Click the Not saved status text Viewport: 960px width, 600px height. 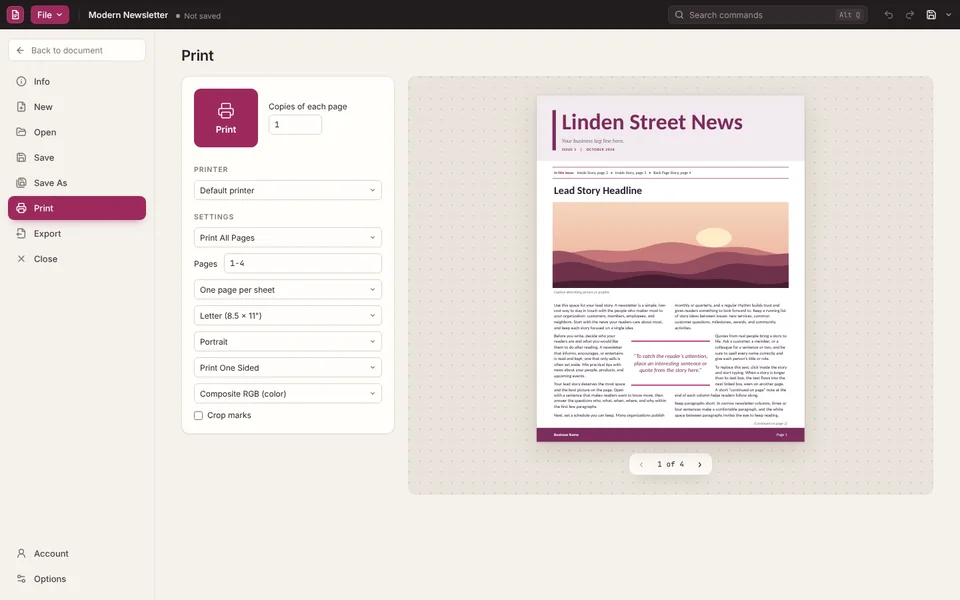pos(202,16)
